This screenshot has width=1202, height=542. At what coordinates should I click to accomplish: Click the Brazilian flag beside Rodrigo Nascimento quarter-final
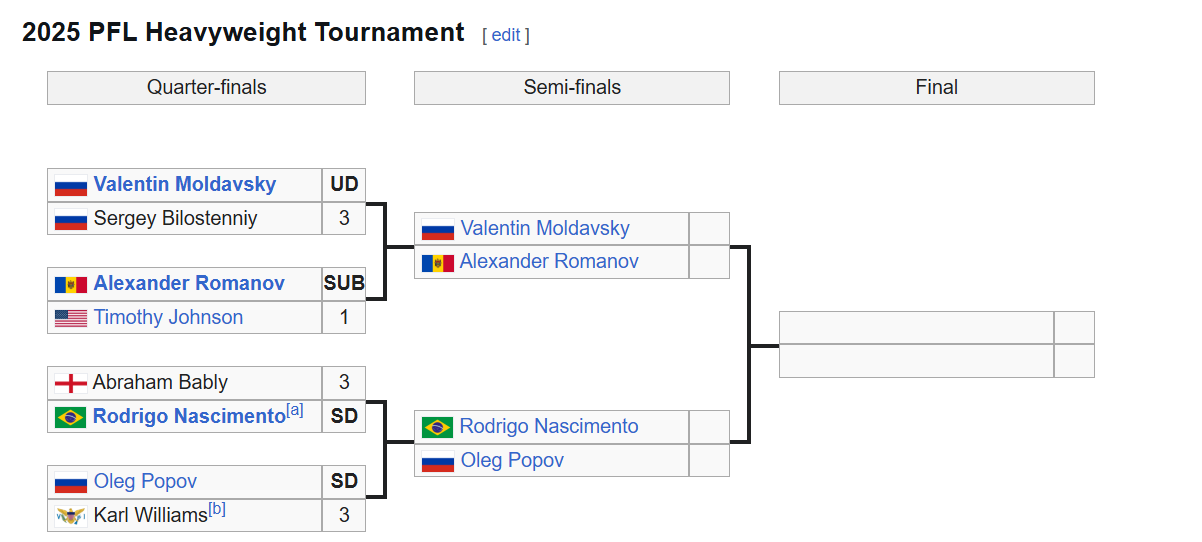[x=70, y=417]
